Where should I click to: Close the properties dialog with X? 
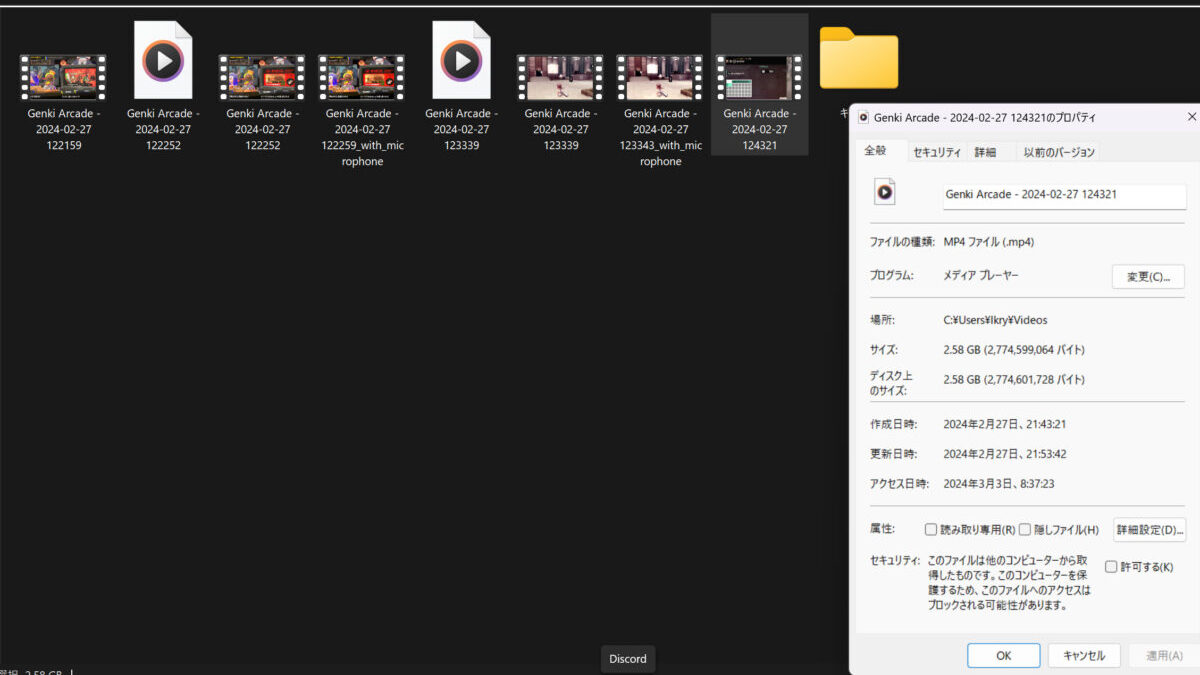coord(1192,117)
